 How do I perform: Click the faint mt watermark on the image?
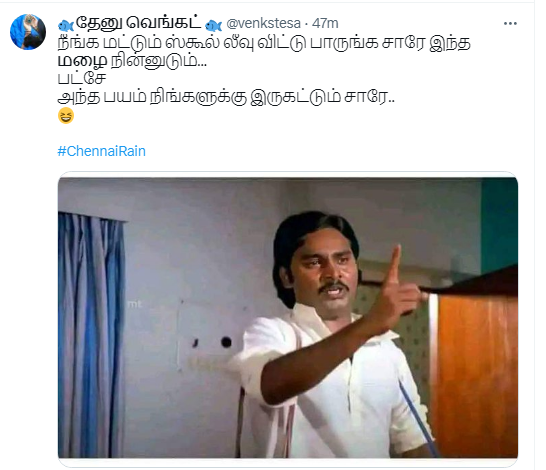(x=134, y=304)
